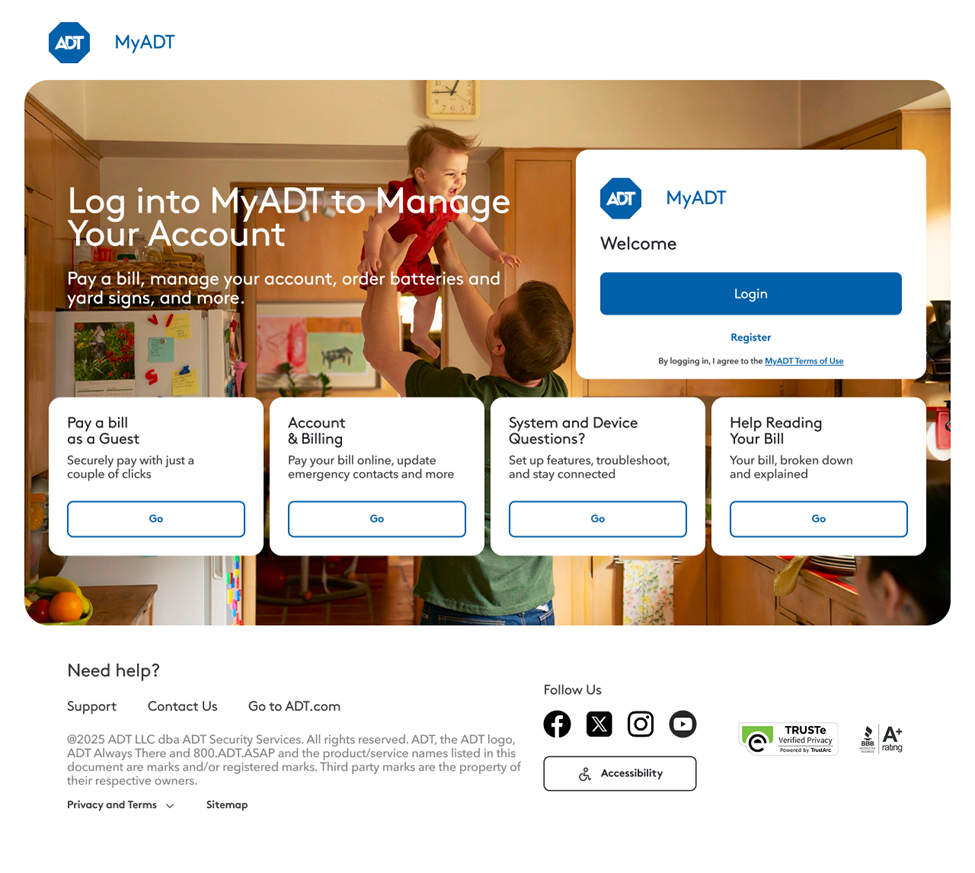The width and height of the screenshot is (975, 873).
Task: Click the copyright notice paragraph
Action: [x=293, y=760]
